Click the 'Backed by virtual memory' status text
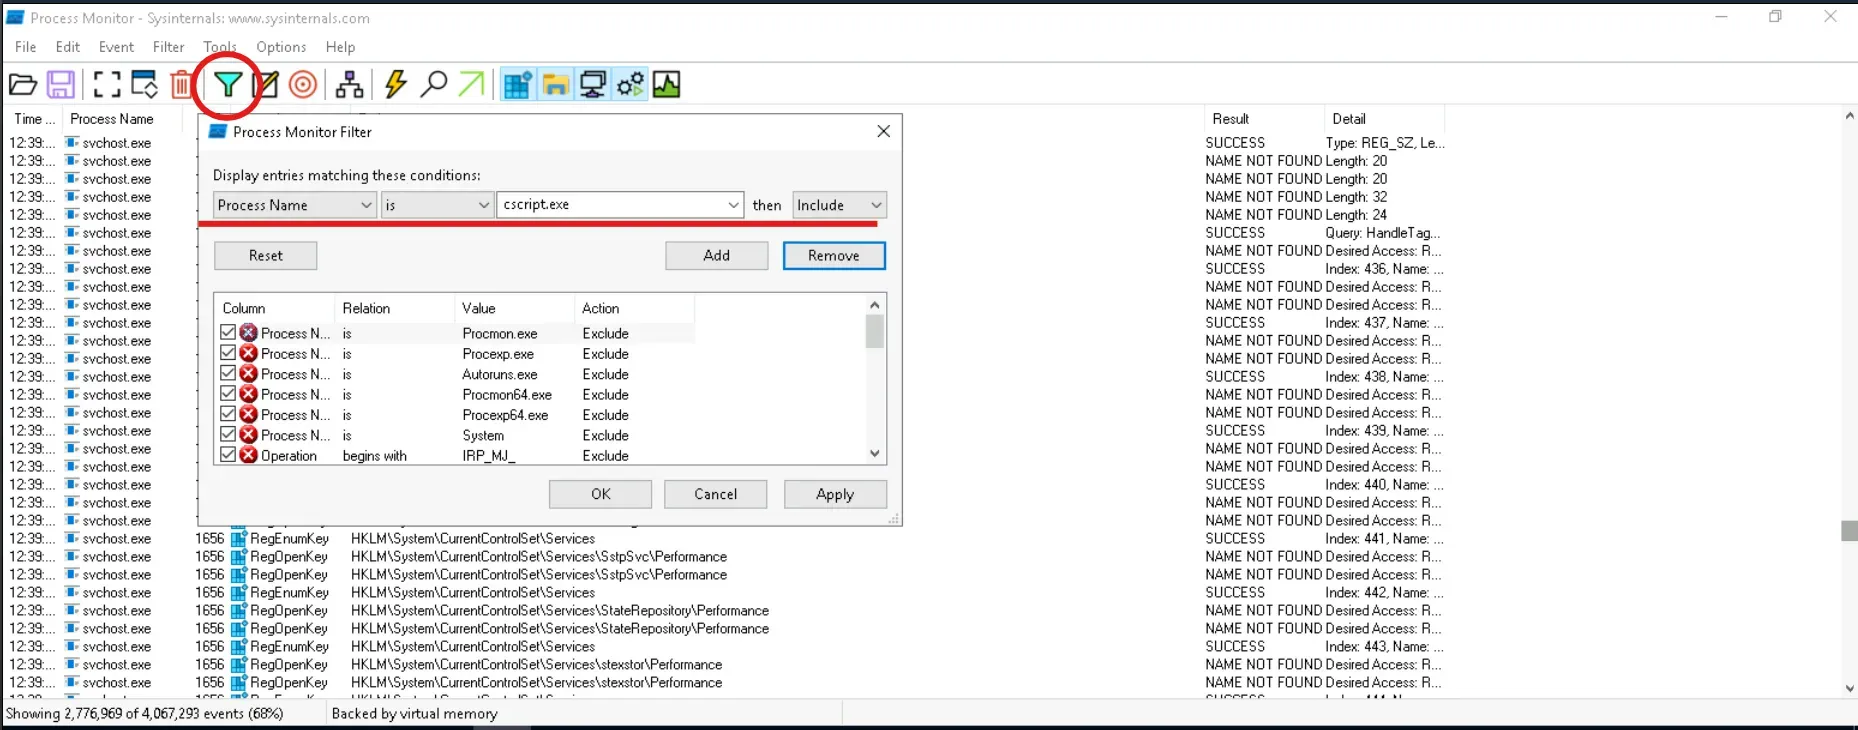This screenshot has width=1858, height=730. click(x=414, y=714)
